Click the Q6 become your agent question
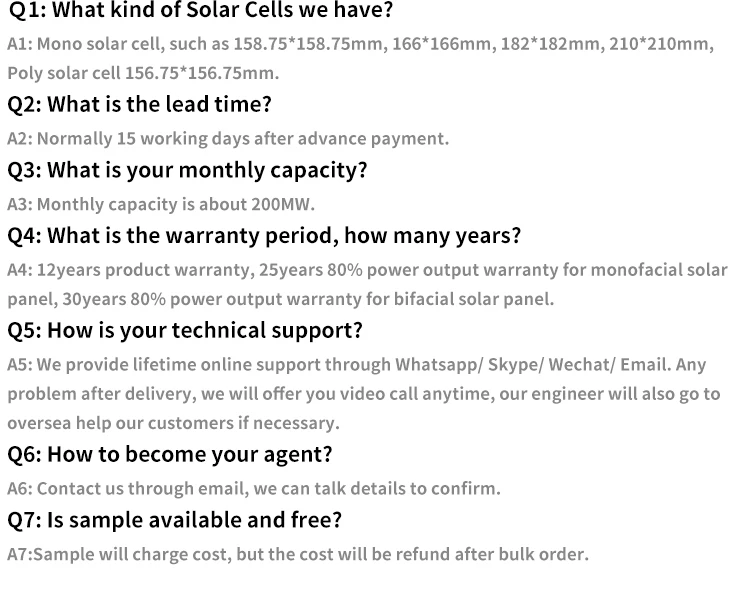Screen dimensions: 750x597 tap(170, 454)
